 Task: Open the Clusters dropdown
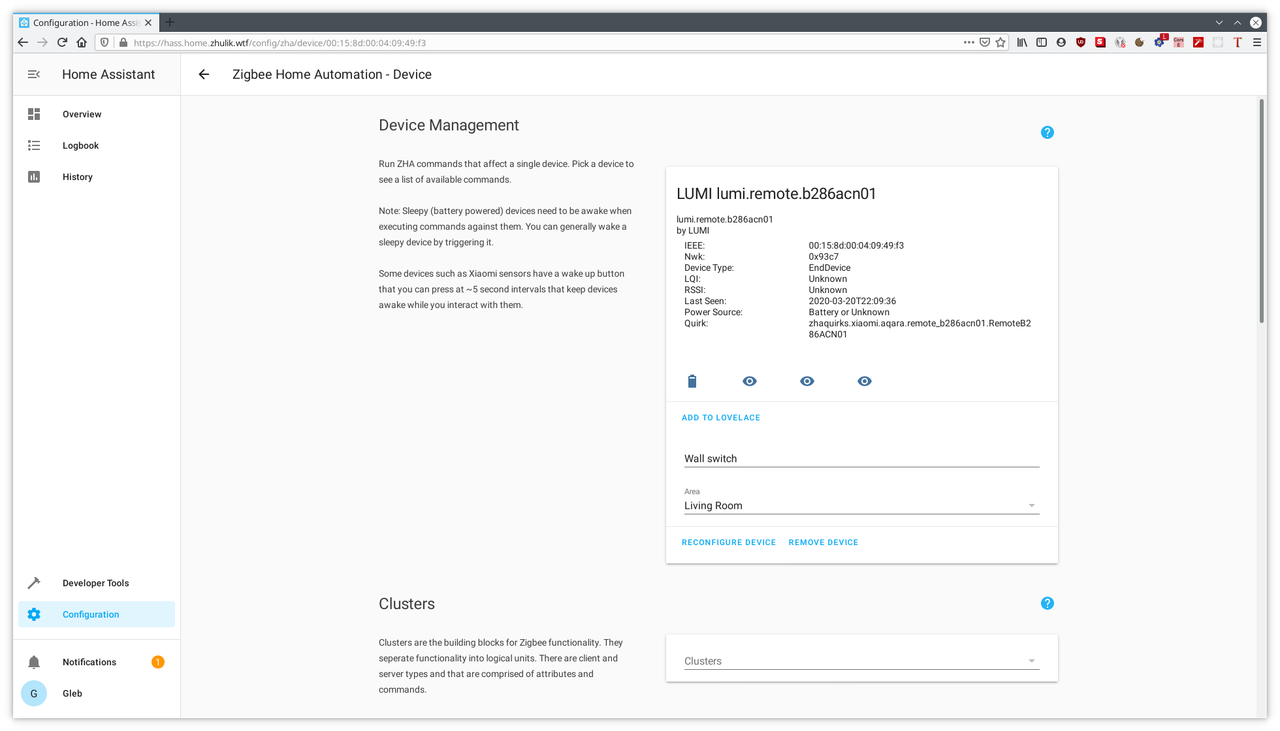click(862, 661)
